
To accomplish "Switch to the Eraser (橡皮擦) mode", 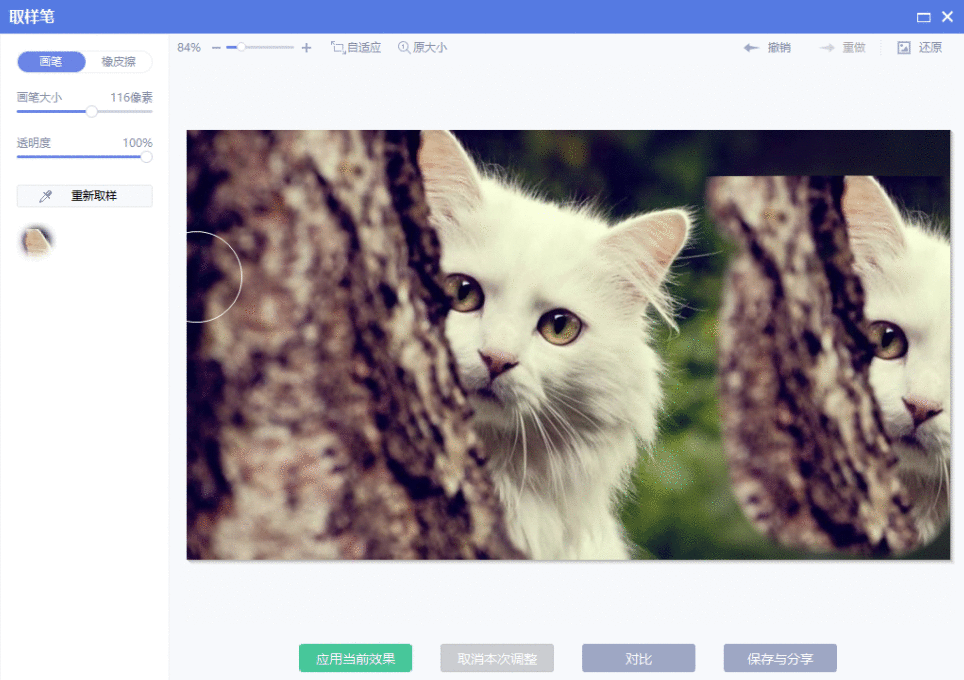I will click(117, 61).
